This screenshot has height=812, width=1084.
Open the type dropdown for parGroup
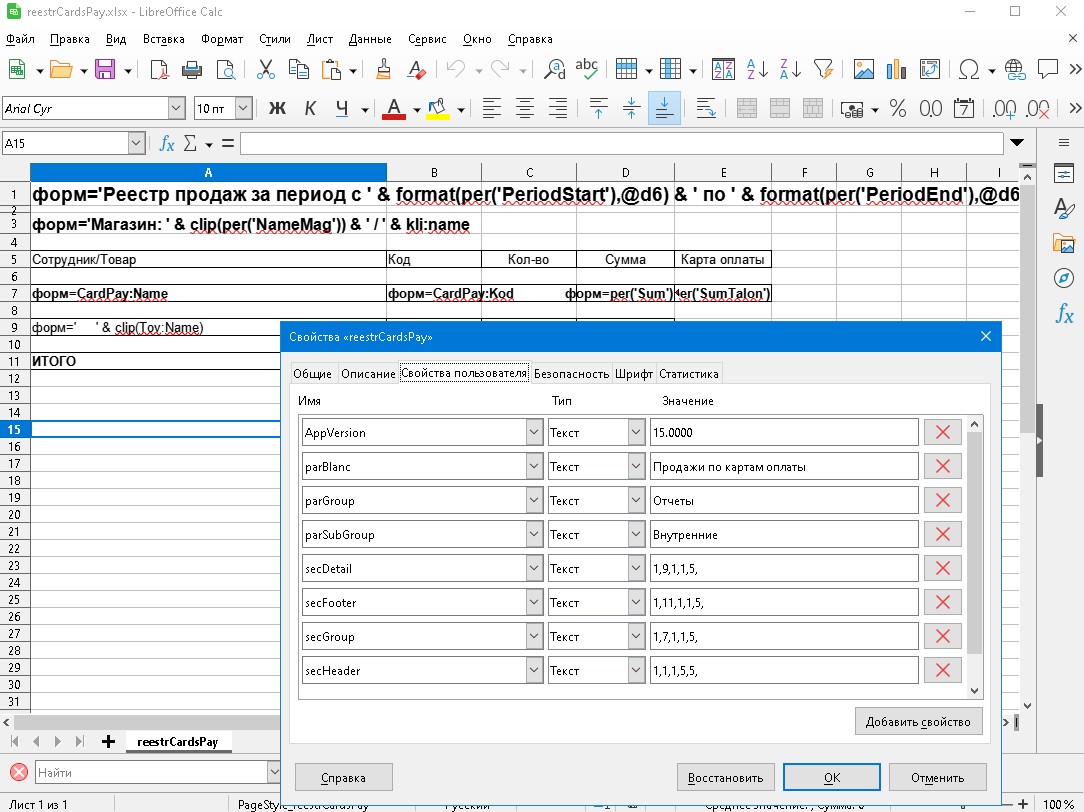(x=636, y=501)
